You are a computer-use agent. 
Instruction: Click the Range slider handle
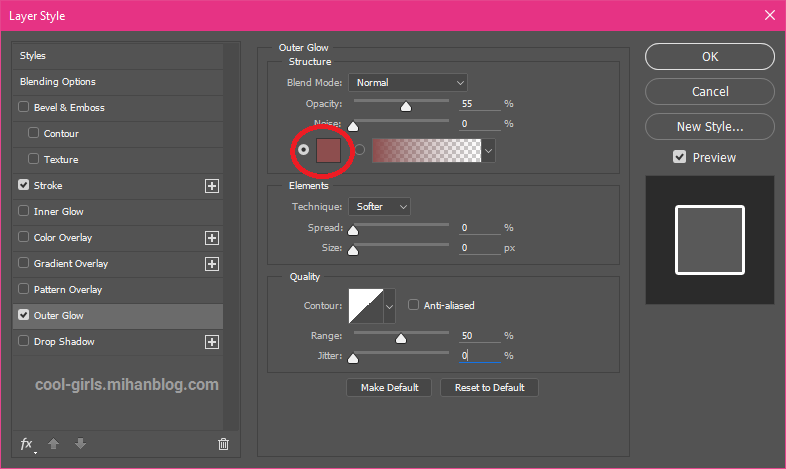[x=401, y=338]
